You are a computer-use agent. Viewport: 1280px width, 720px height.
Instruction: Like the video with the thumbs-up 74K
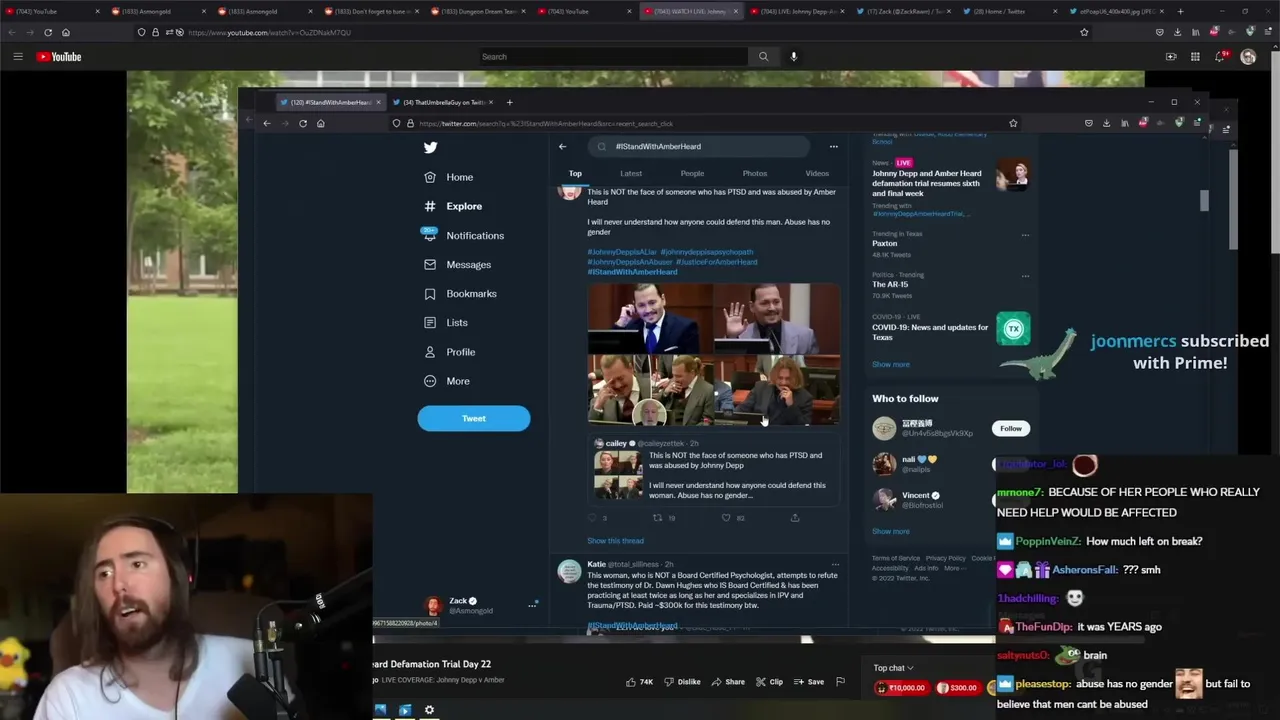(x=640, y=682)
